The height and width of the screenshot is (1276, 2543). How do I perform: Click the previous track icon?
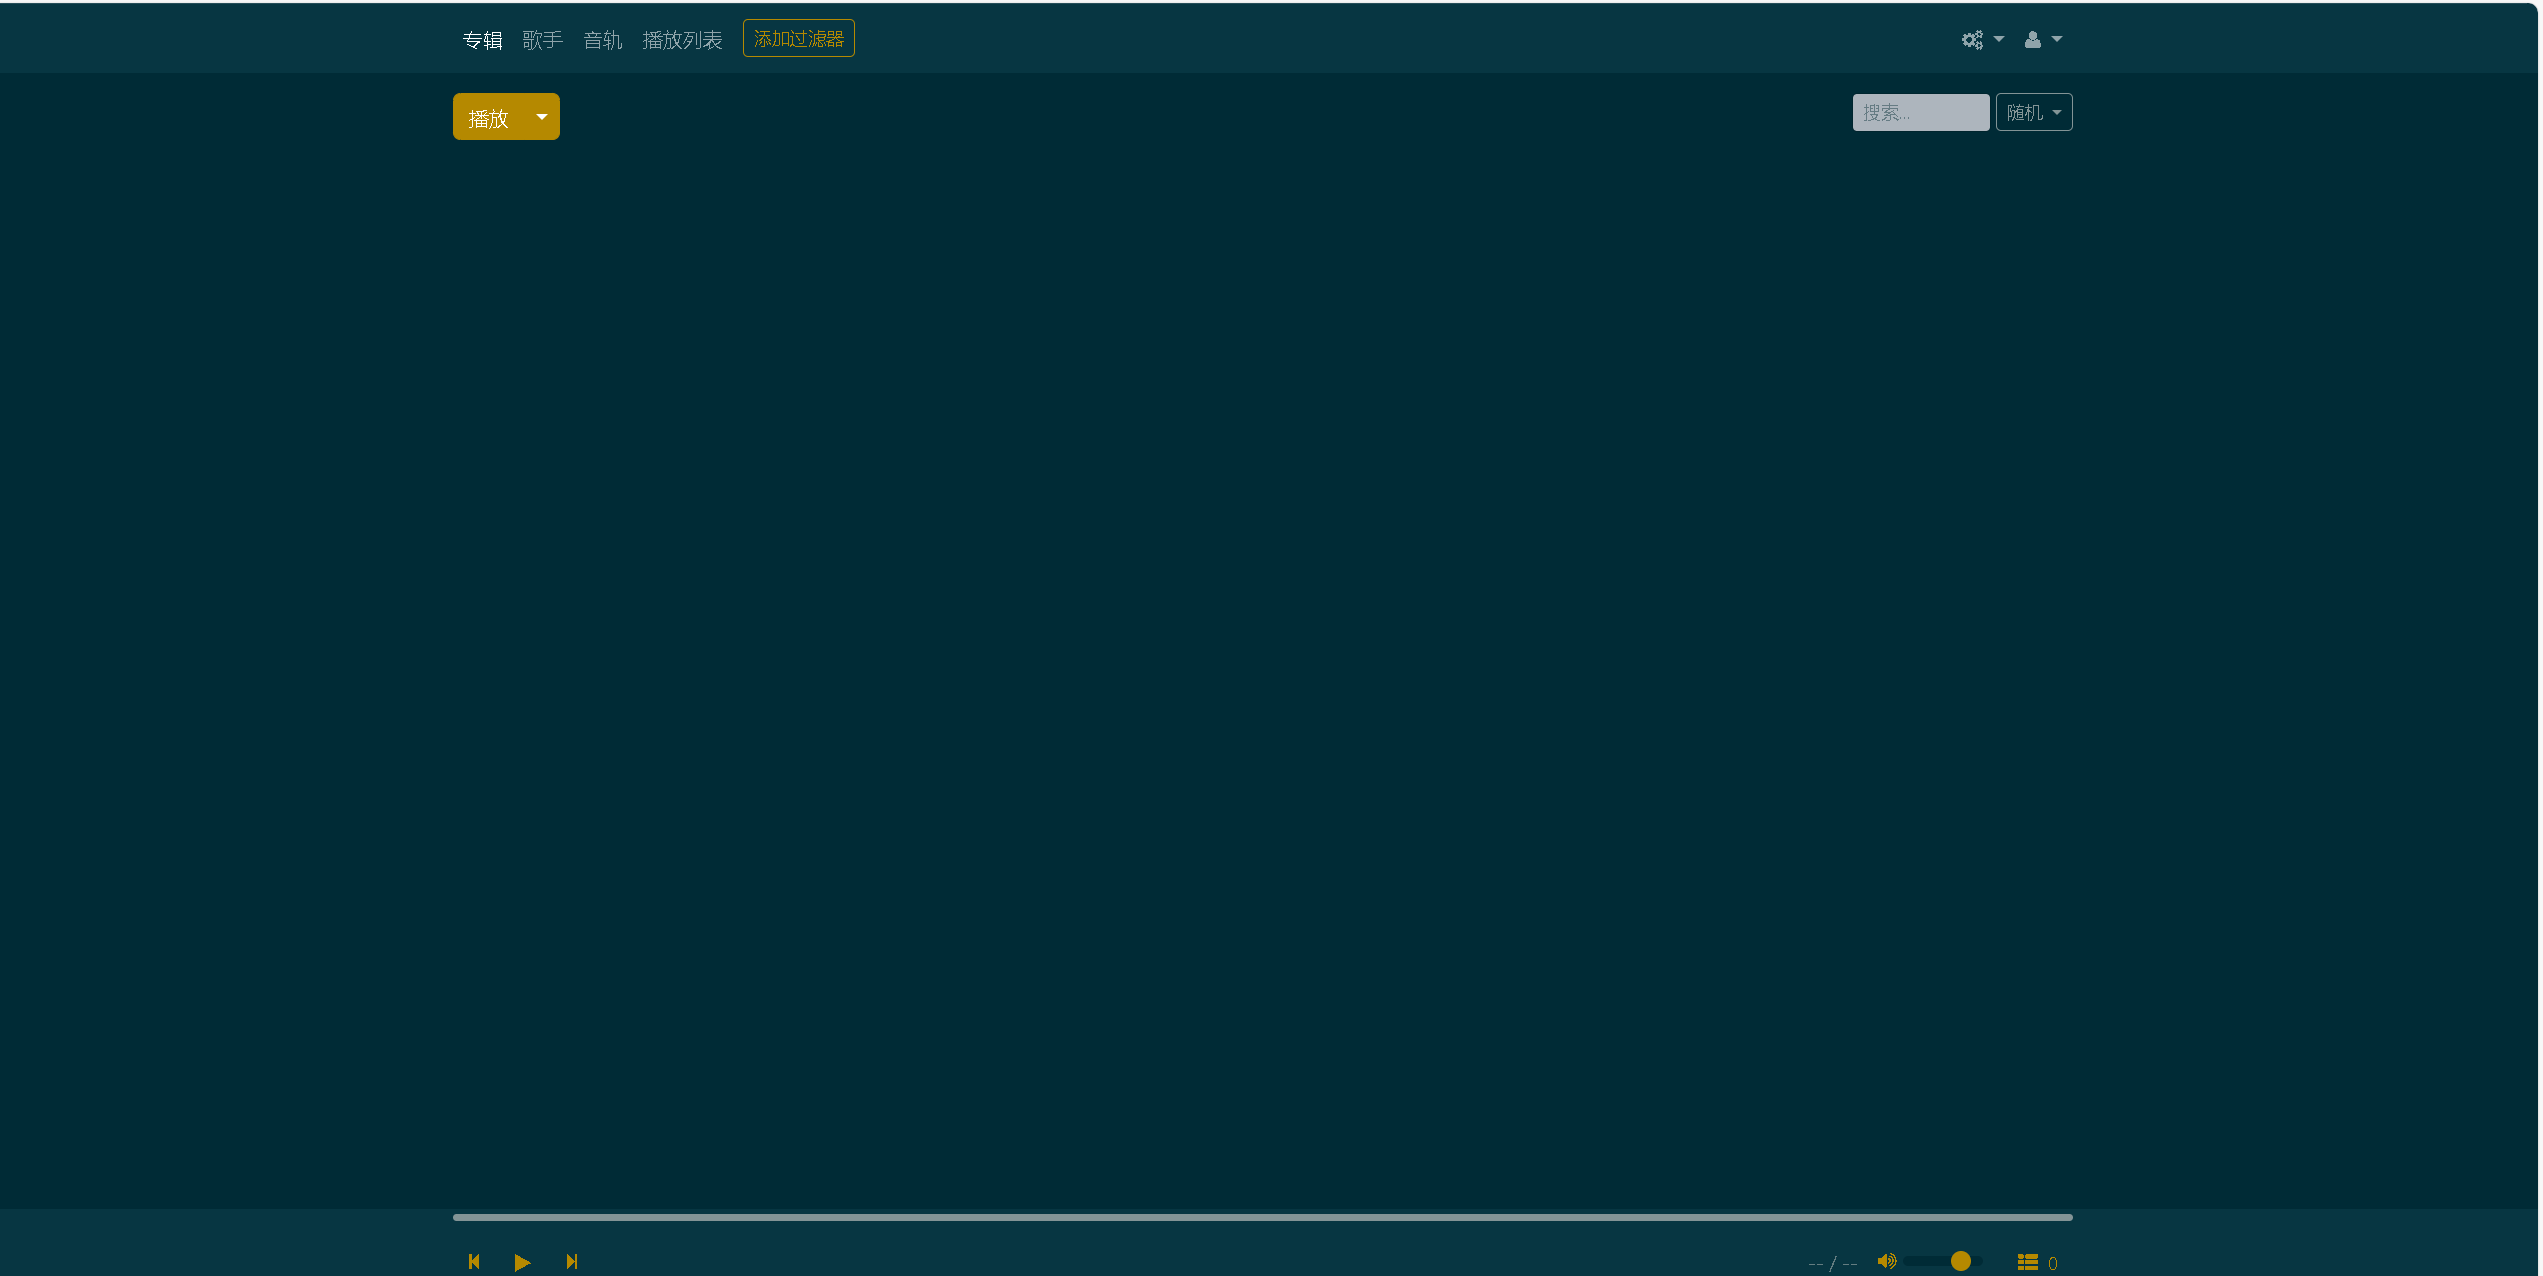pyautogui.click(x=474, y=1261)
